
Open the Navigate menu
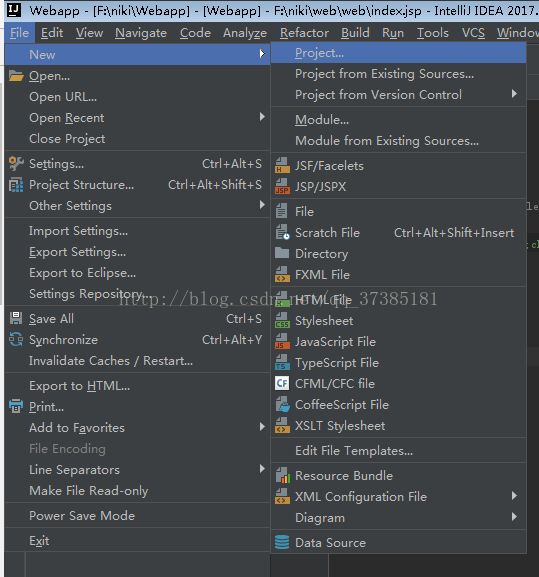(x=141, y=33)
